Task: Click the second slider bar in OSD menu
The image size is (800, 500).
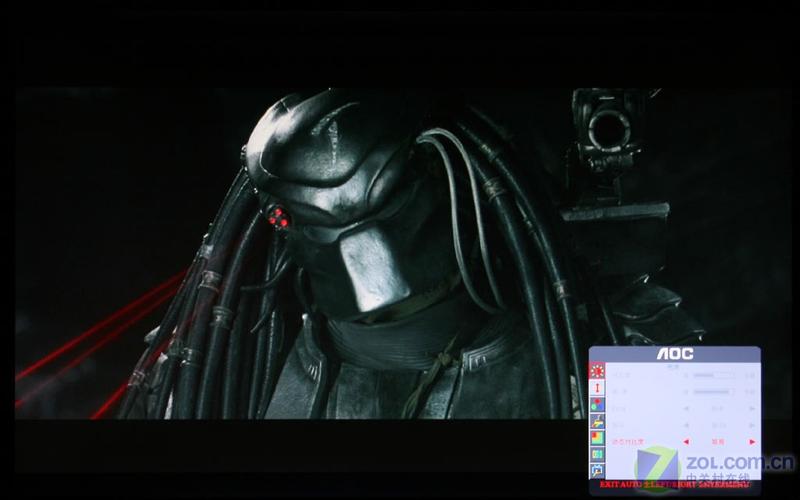Action: 713,392
